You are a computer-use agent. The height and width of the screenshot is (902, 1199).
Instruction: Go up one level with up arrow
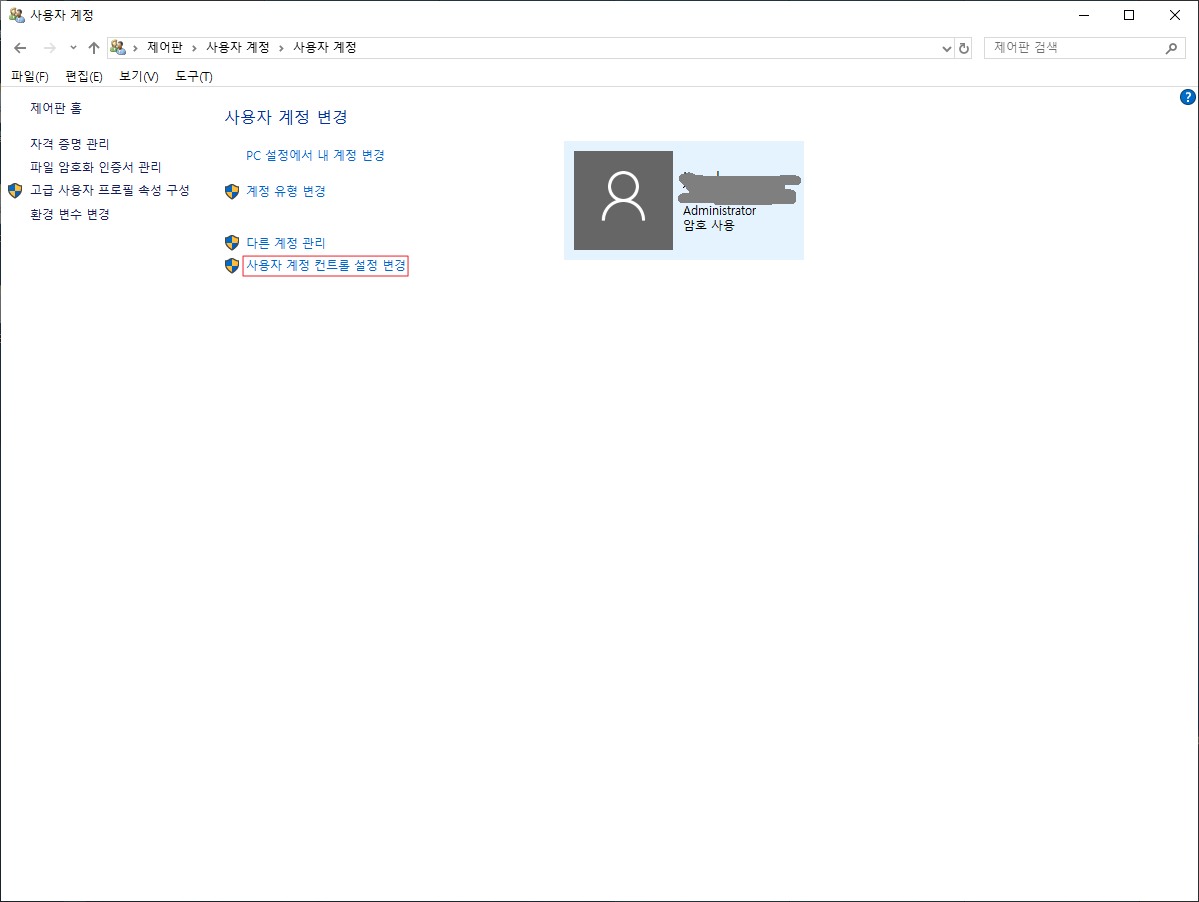click(x=93, y=48)
